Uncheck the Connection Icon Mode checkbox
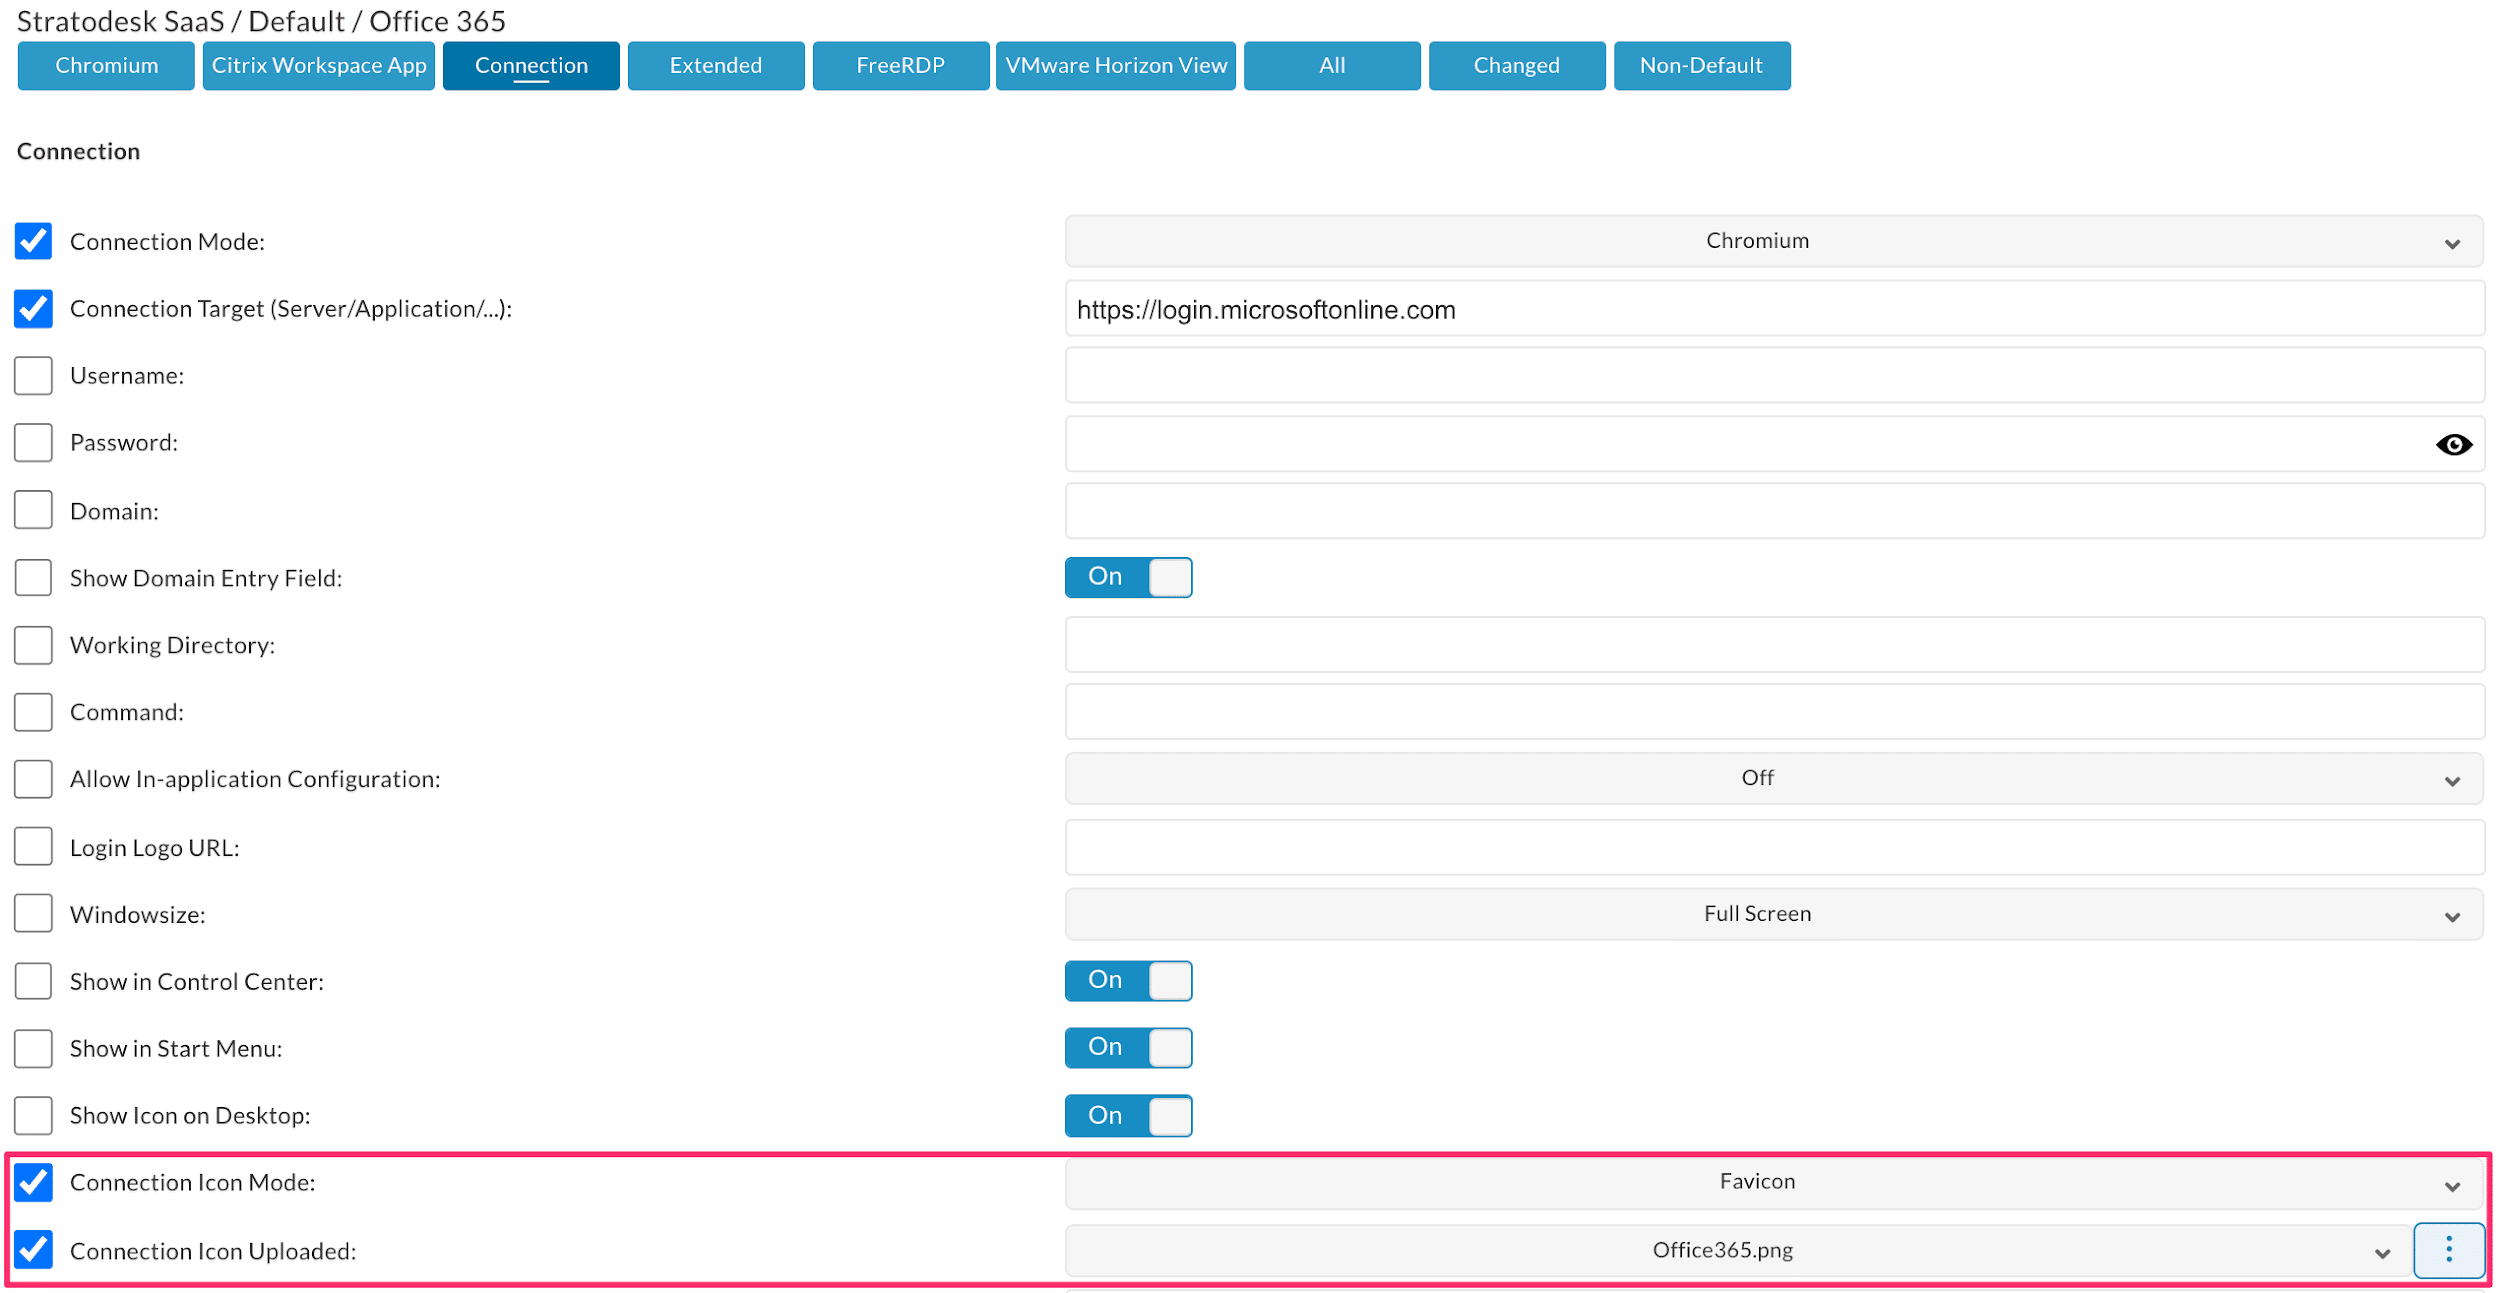2500x1293 pixels. 33,1182
